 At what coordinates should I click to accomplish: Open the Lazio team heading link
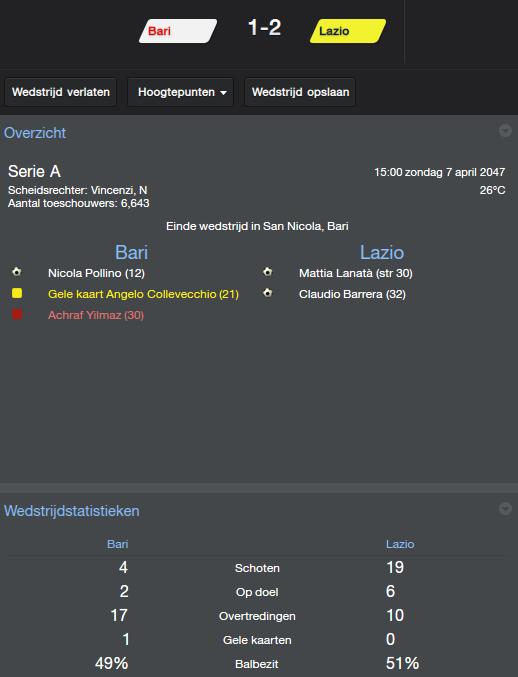pyautogui.click(x=382, y=253)
